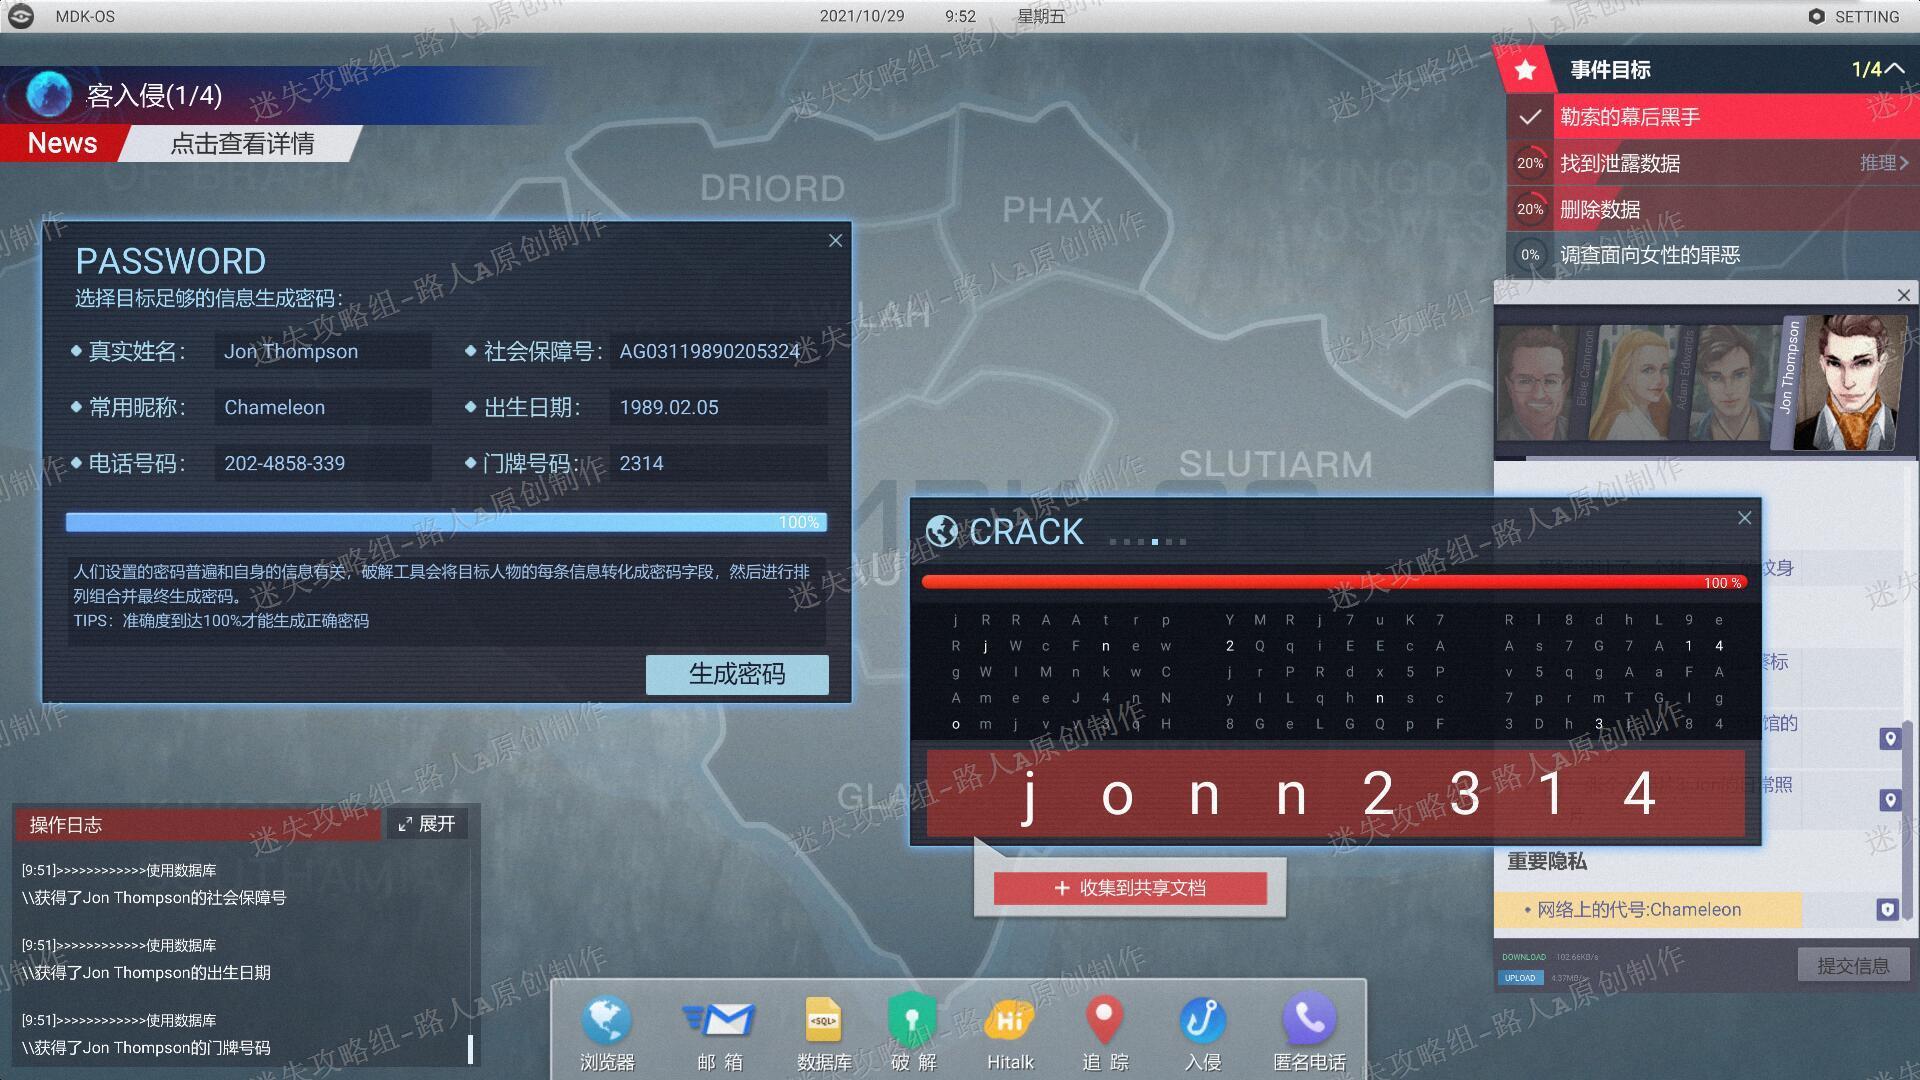This screenshot has height=1080, width=1920.
Task: Open SETTING at the top right
Action: click(1853, 16)
